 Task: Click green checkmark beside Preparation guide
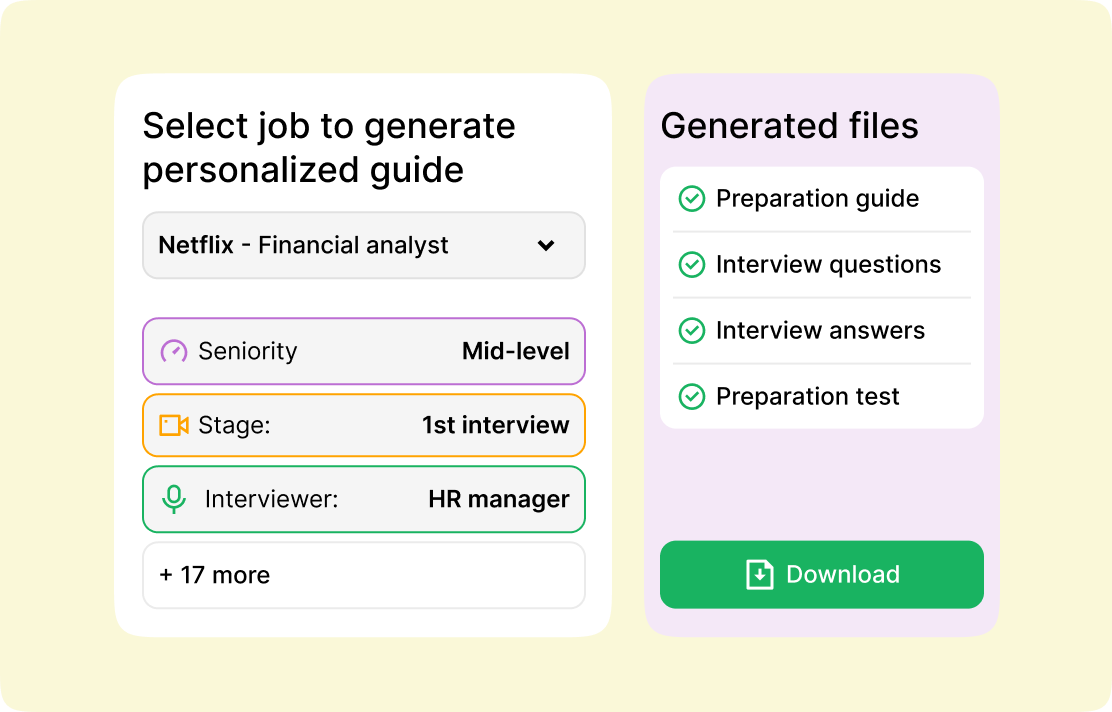[x=691, y=199]
